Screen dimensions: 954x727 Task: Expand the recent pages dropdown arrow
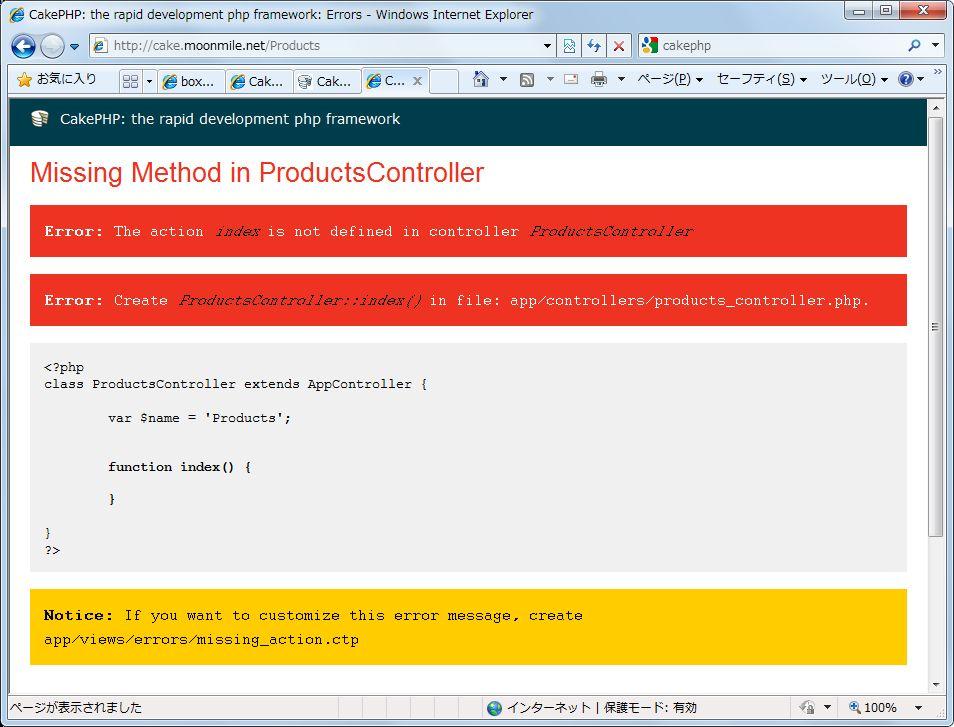point(74,47)
